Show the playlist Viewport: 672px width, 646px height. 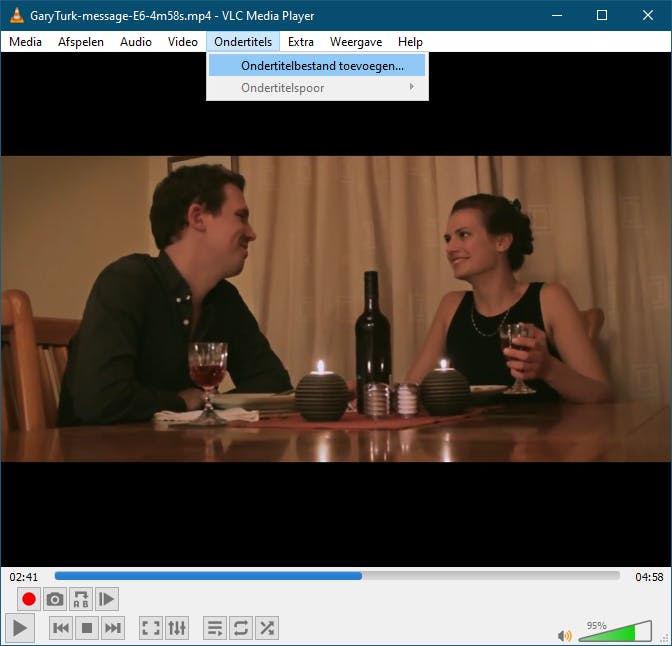pyautogui.click(x=215, y=628)
